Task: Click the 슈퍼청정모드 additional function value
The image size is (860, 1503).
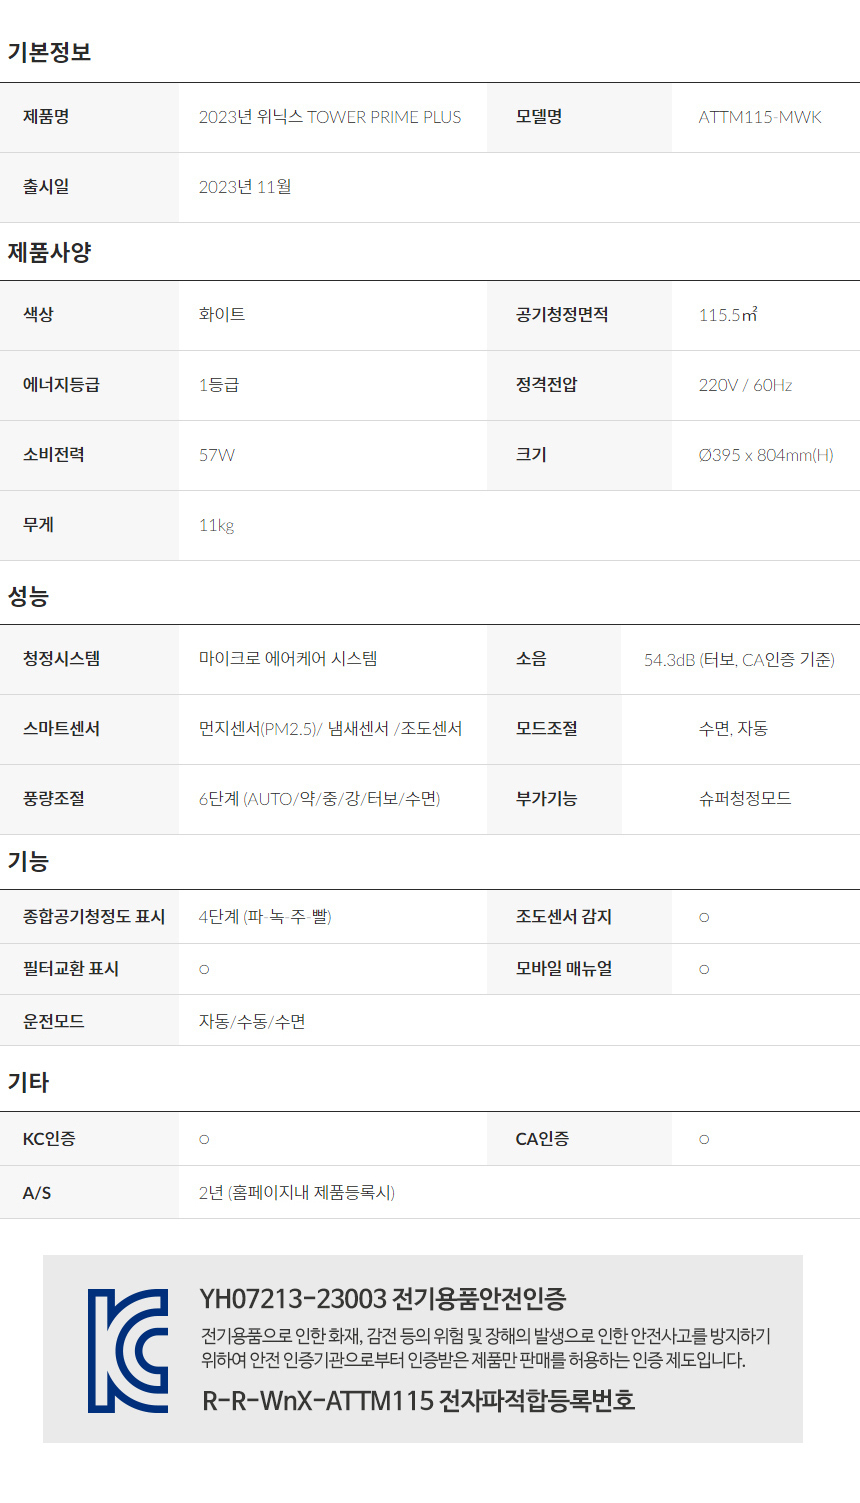Action: point(745,798)
